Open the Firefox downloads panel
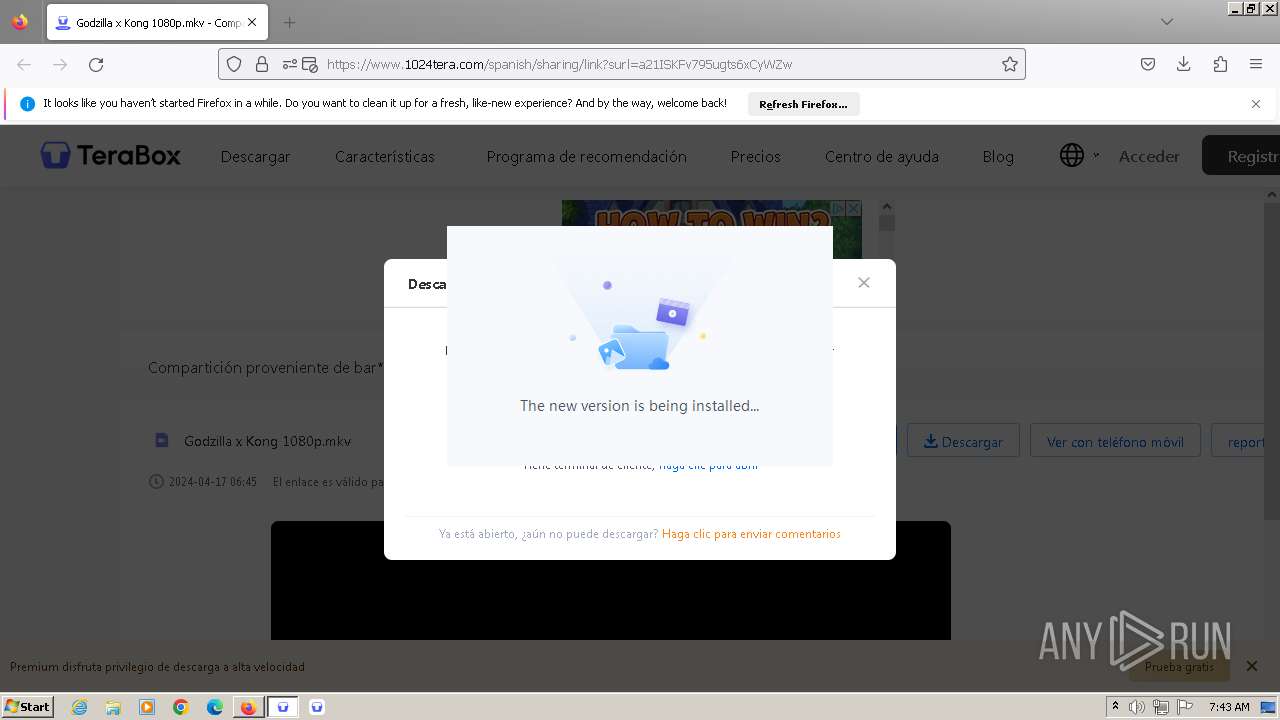Screen dimensions: 1280x720 pos(1184,64)
